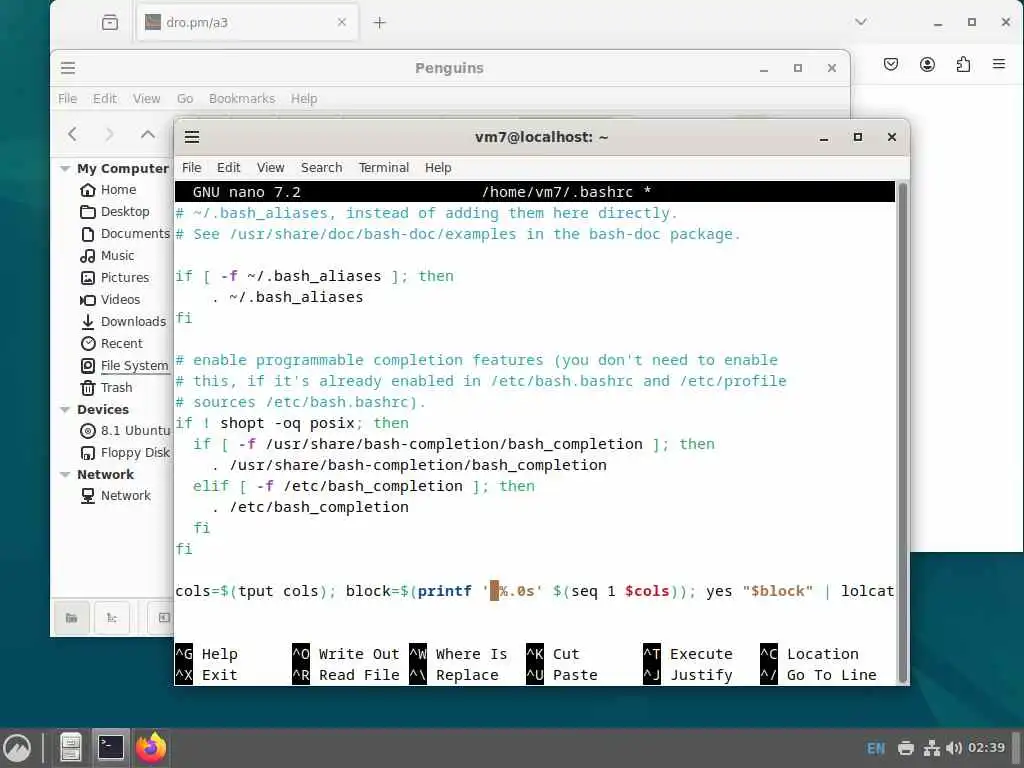Open Penguins View menu
This screenshot has width=1024, height=768.
click(146, 99)
